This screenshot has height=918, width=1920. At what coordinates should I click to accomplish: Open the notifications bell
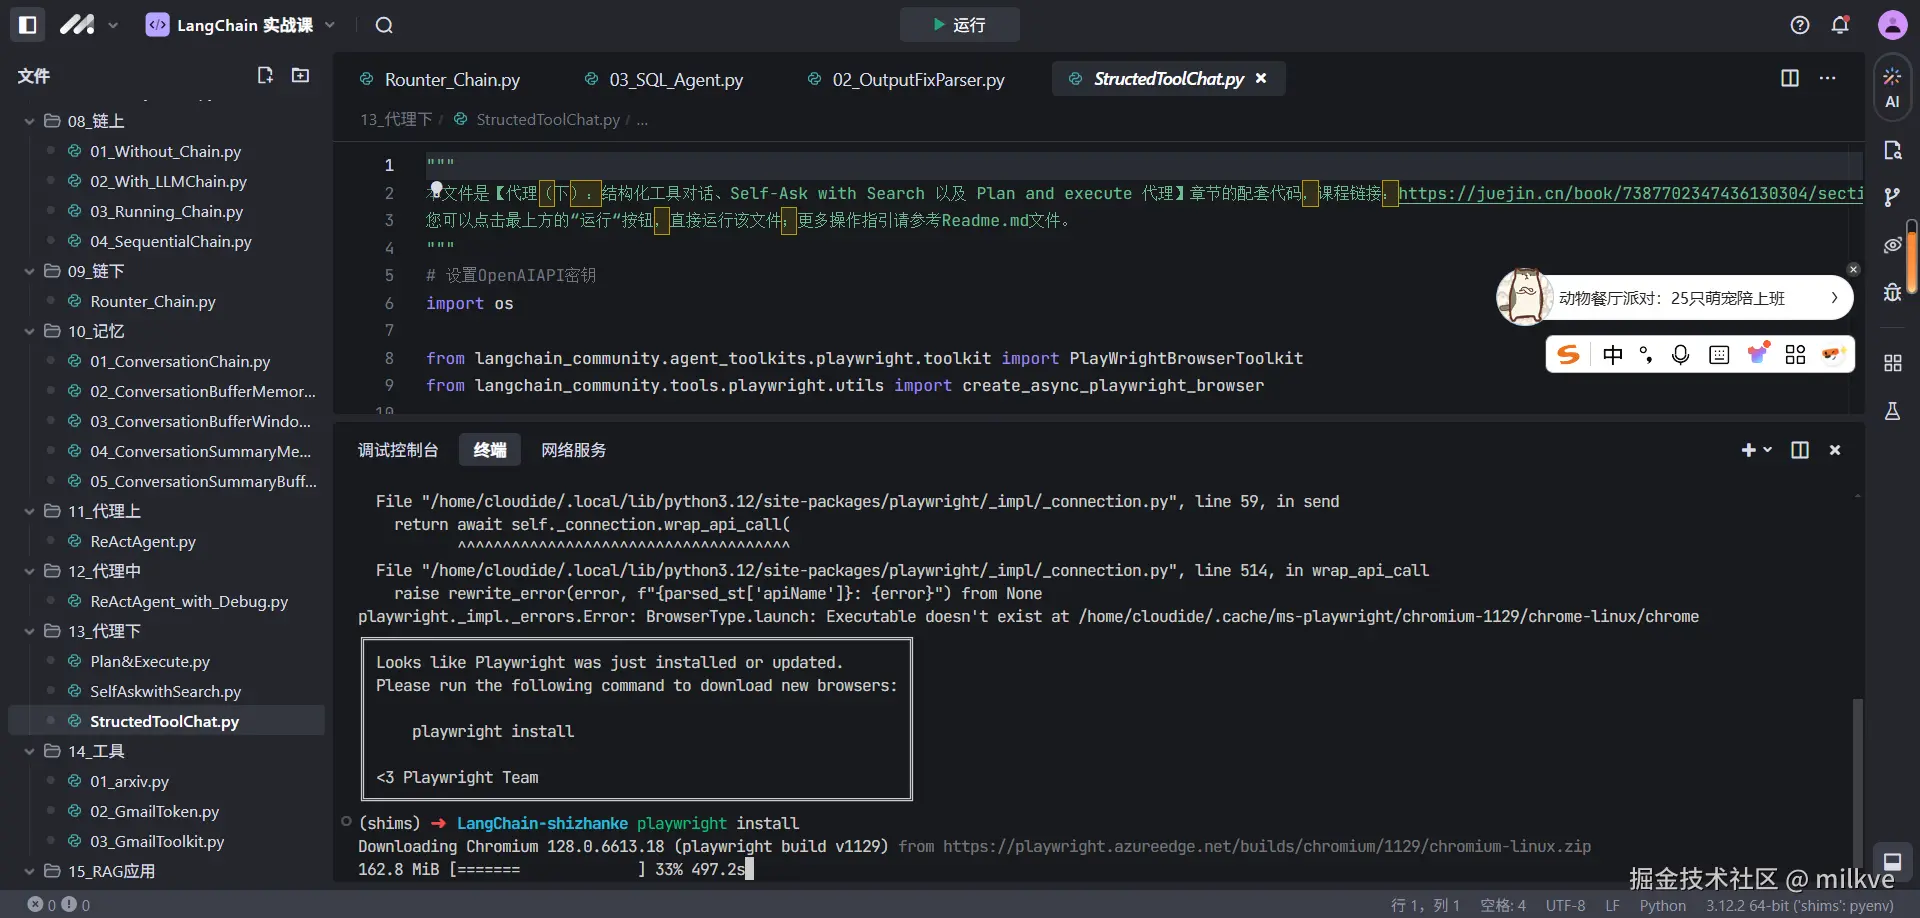click(x=1840, y=25)
